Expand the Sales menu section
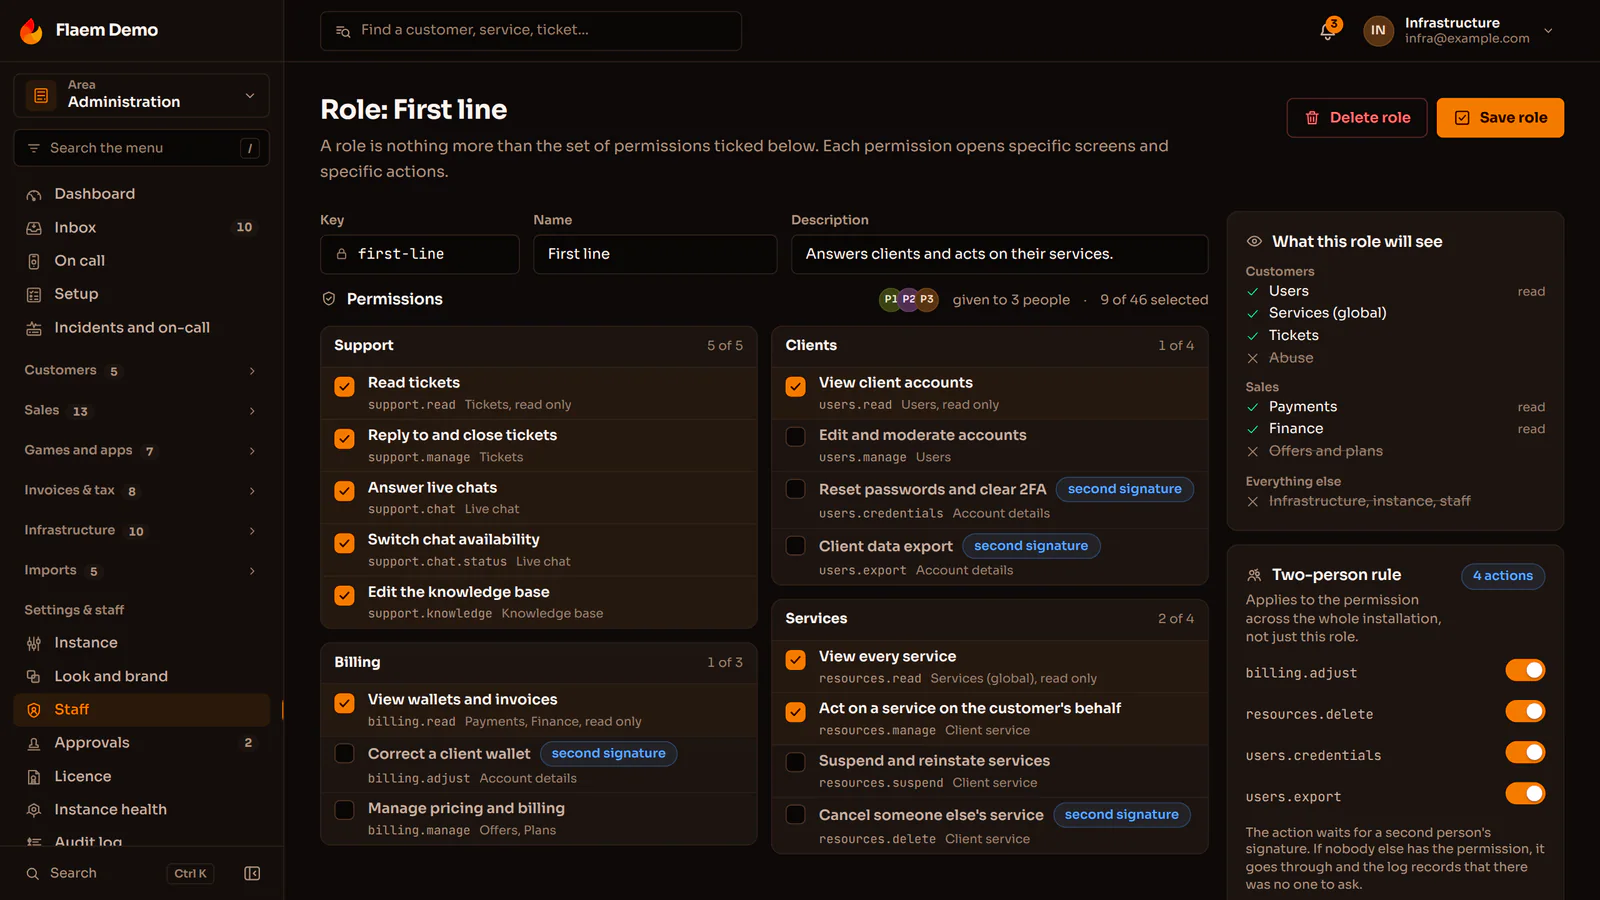The height and width of the screenshot is (900, 1600). tap(141, 411)
